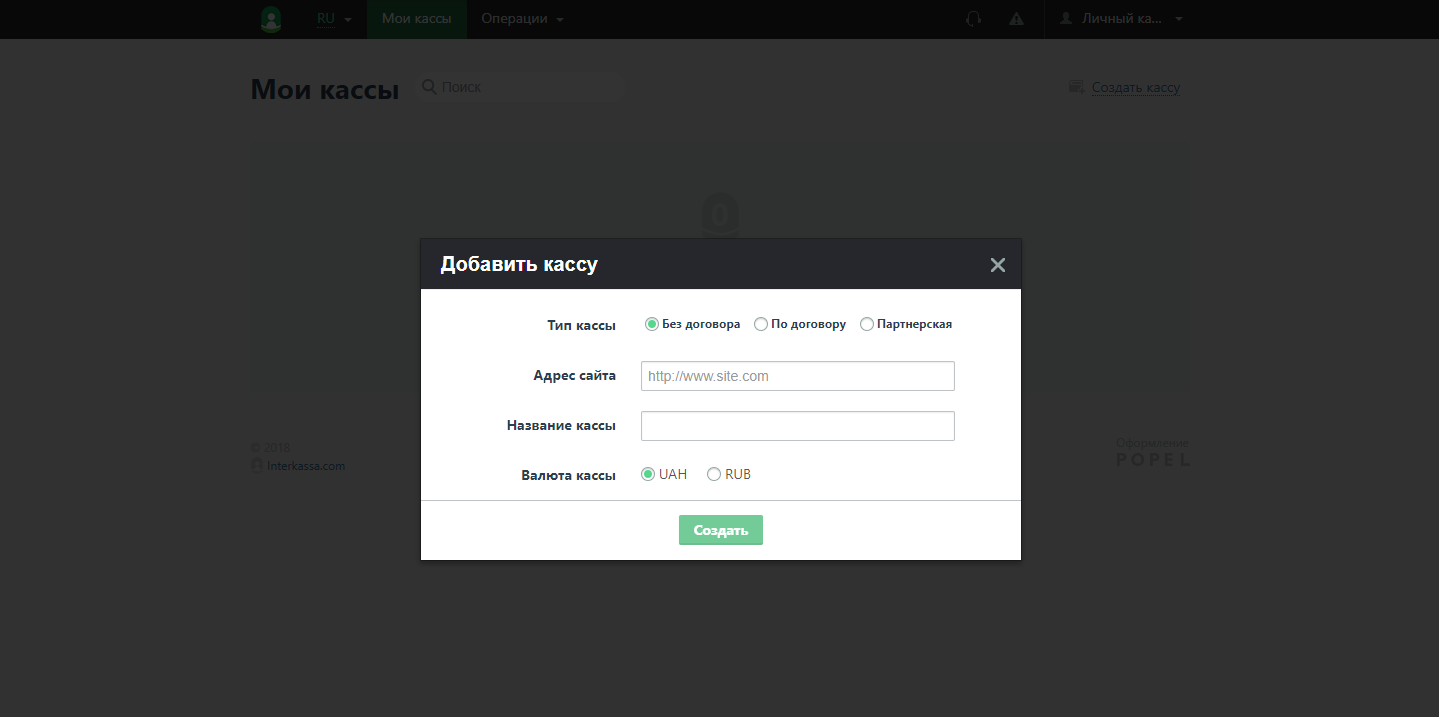This screenshot has width=1439, height=717.
Task: Click the Создать кассу link
Action: pyautogui.click(x=1136, y=88)
